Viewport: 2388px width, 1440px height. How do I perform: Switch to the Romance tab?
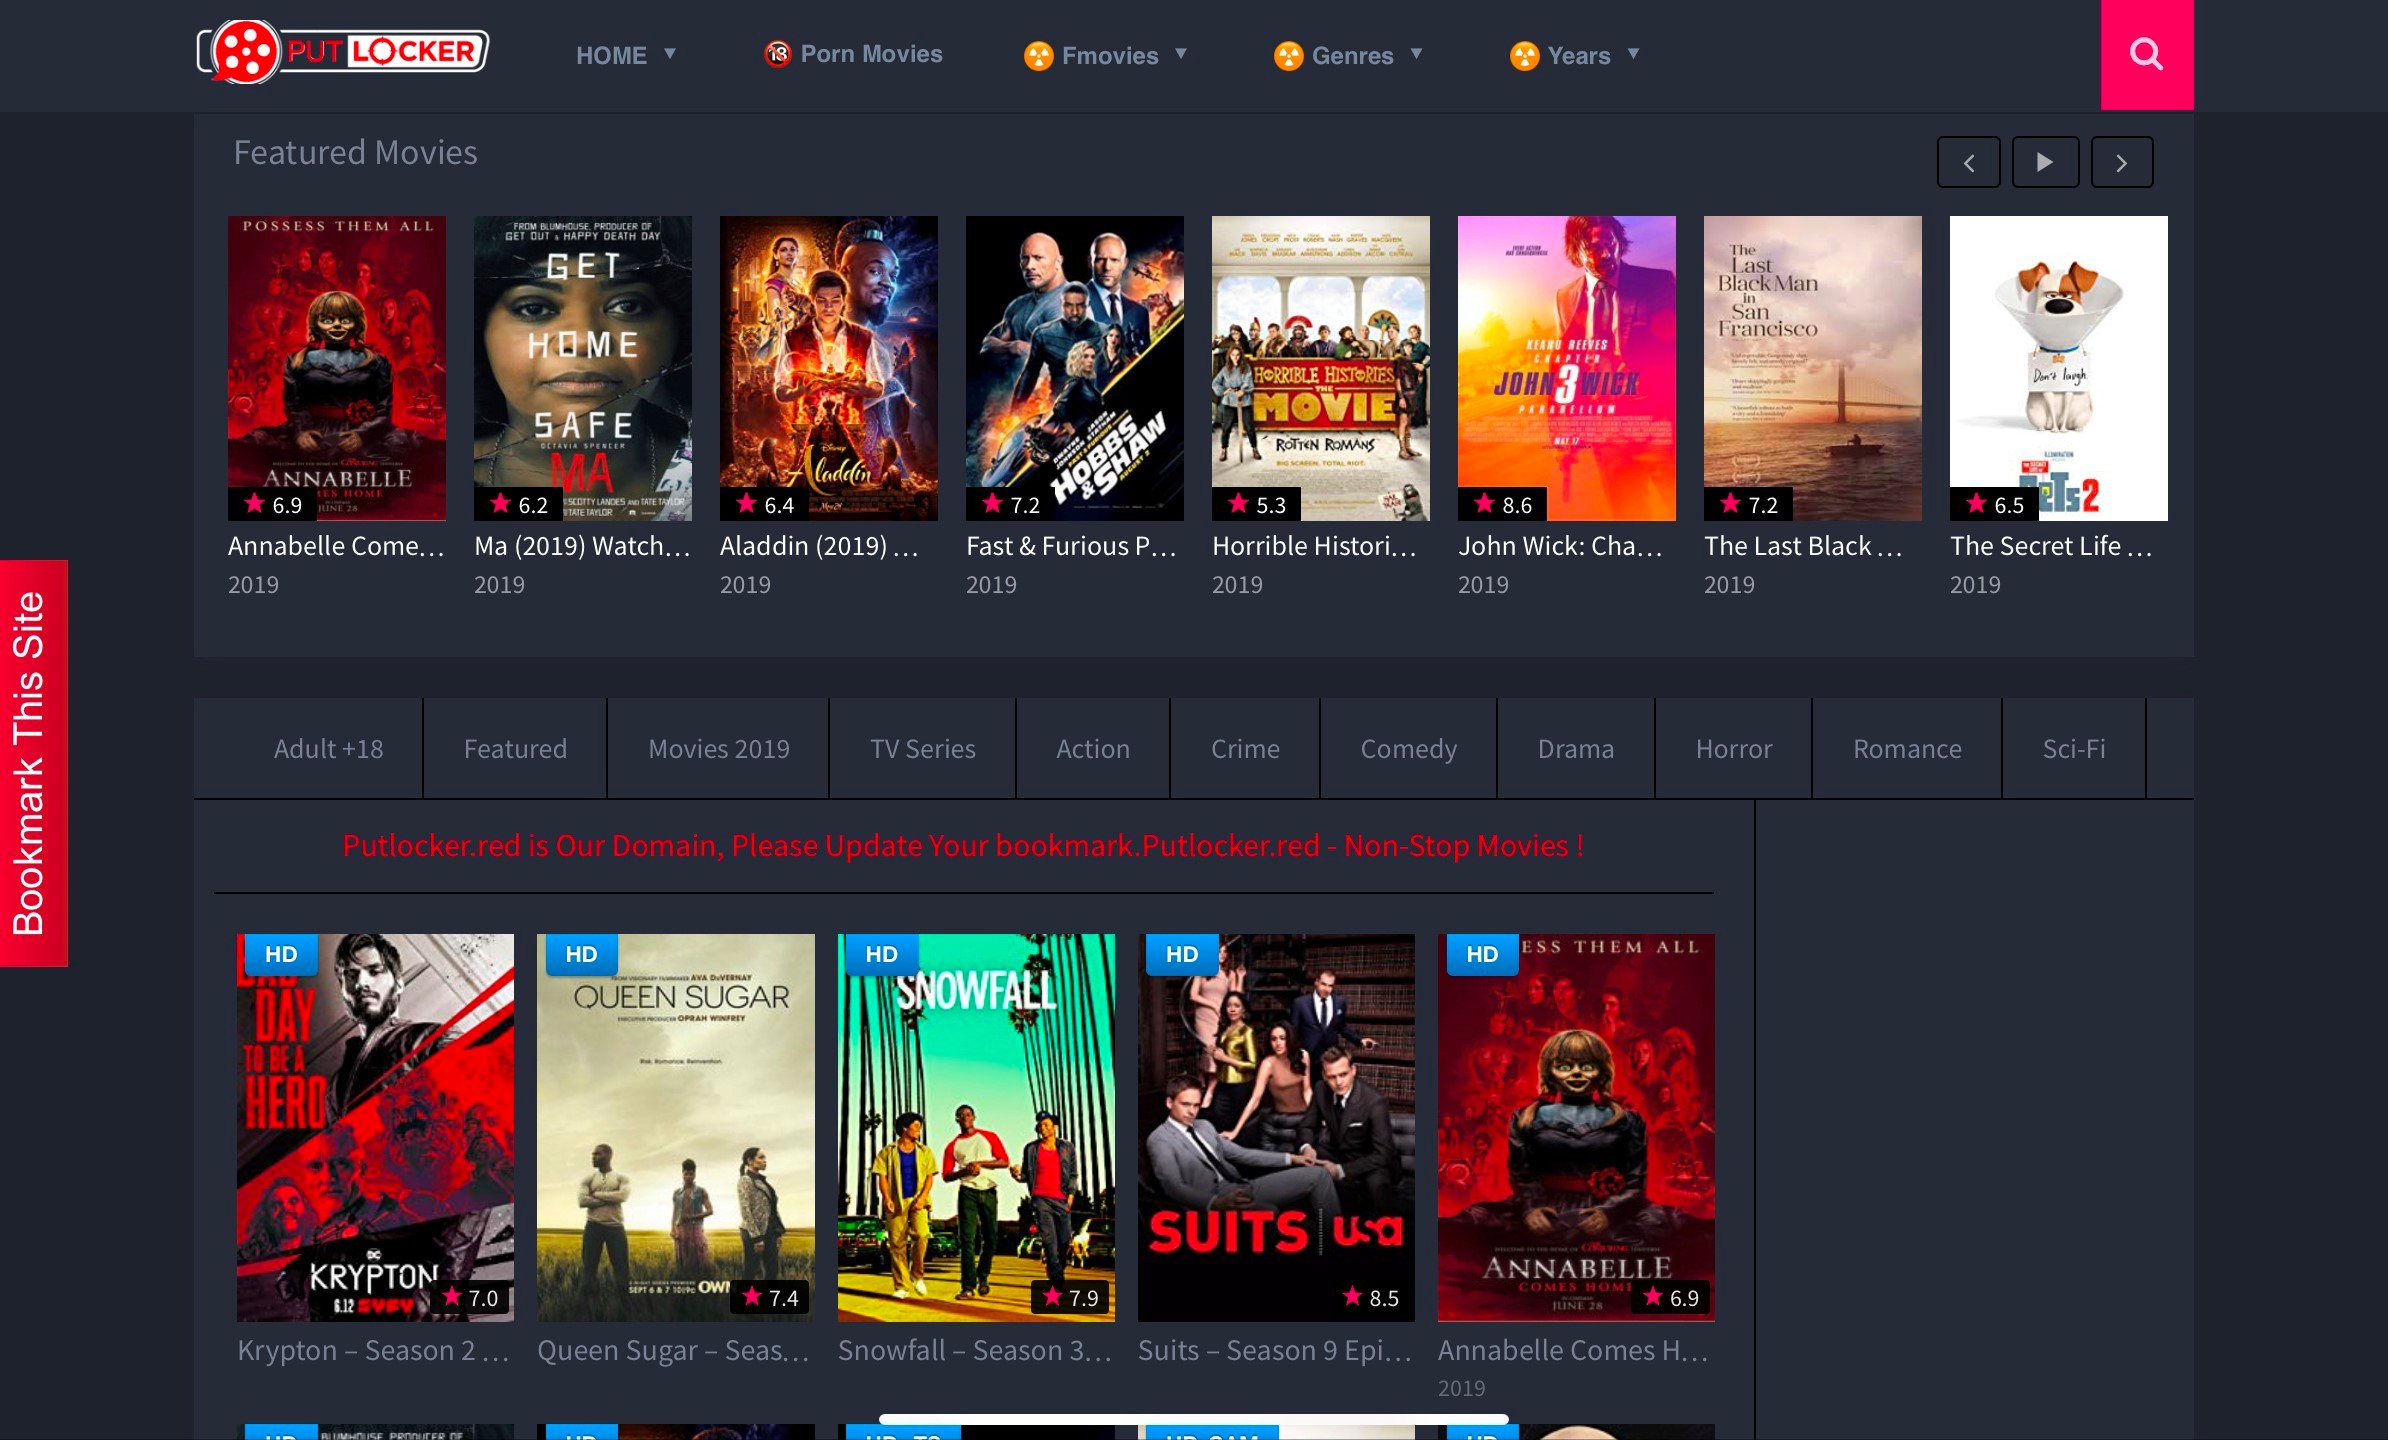pos(1907,748)
